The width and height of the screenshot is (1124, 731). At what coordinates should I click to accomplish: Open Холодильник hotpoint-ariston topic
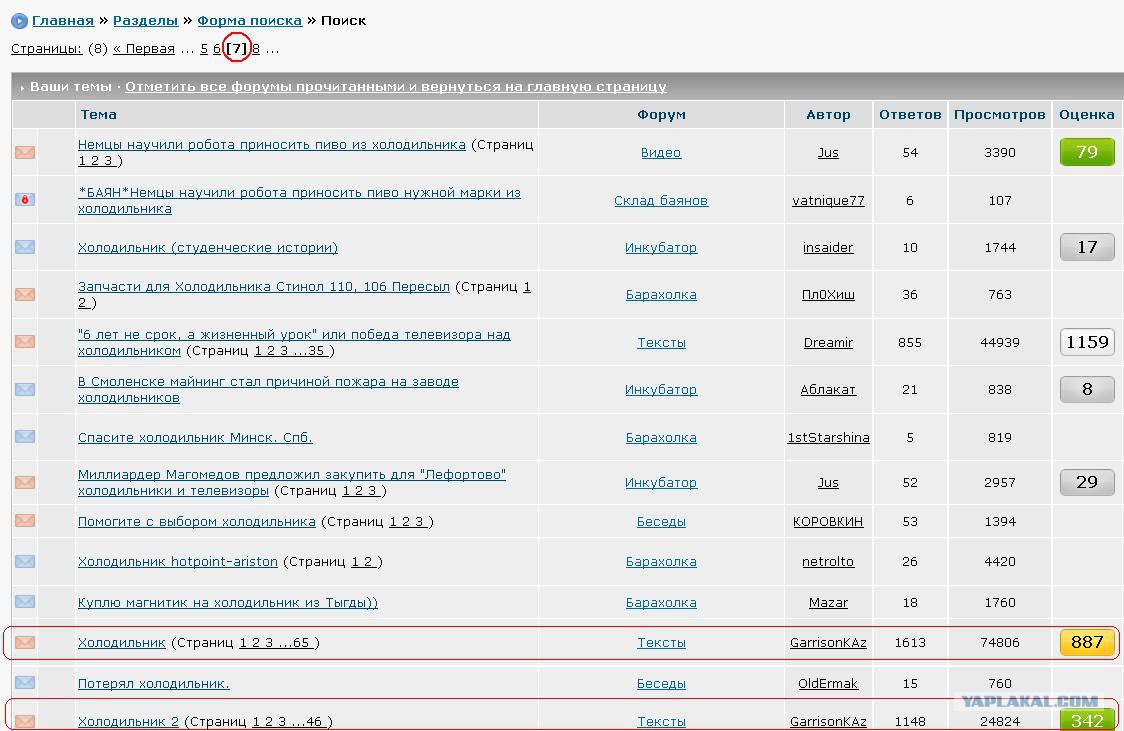click(x=178, y=561)
